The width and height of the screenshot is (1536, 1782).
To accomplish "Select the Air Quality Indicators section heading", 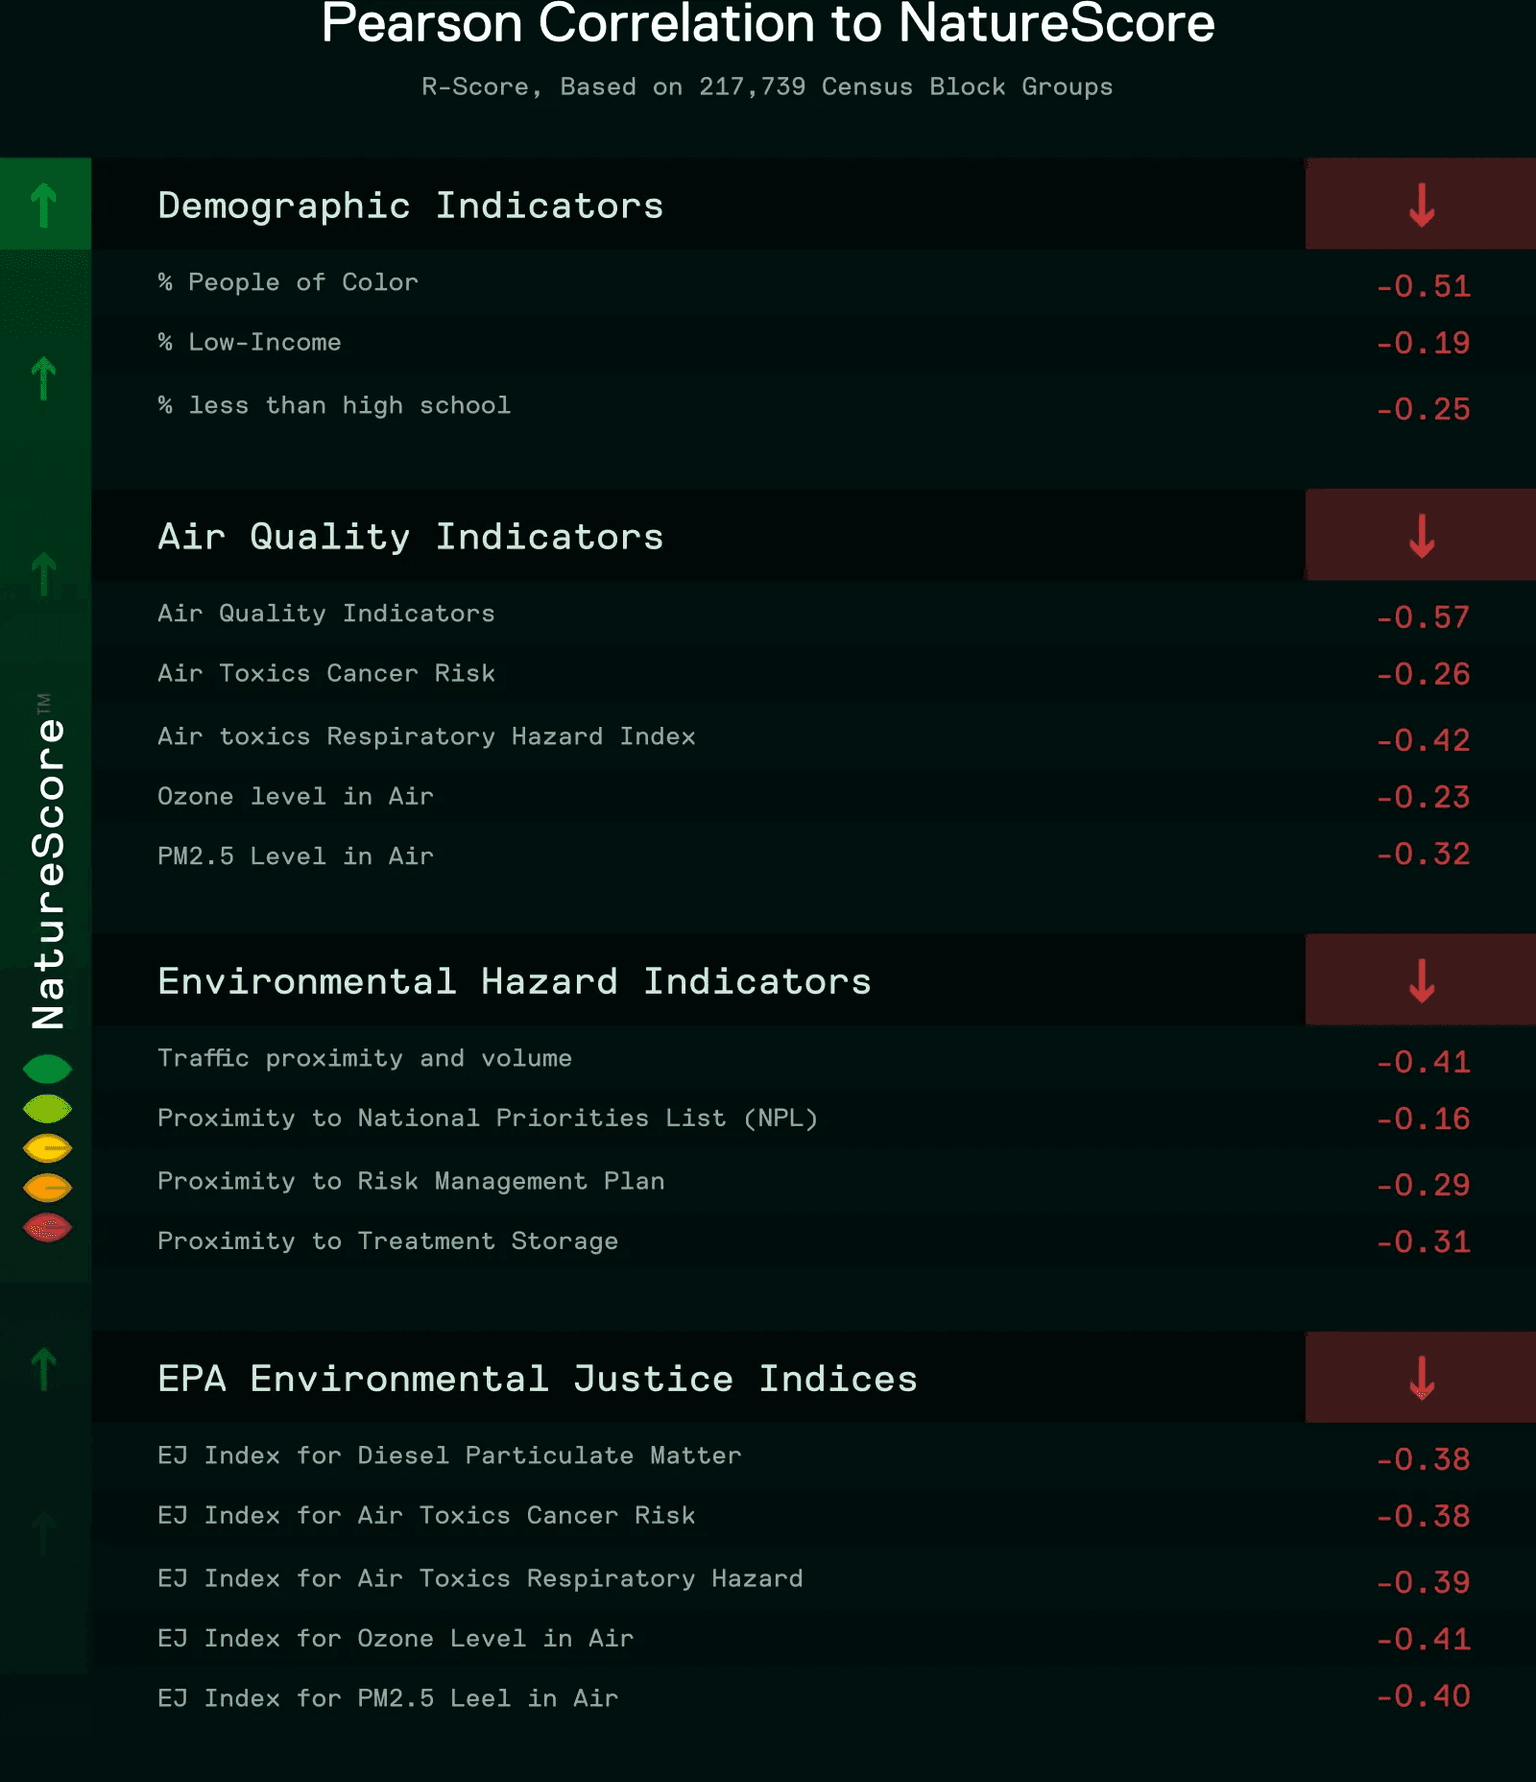I will point(410,537).
